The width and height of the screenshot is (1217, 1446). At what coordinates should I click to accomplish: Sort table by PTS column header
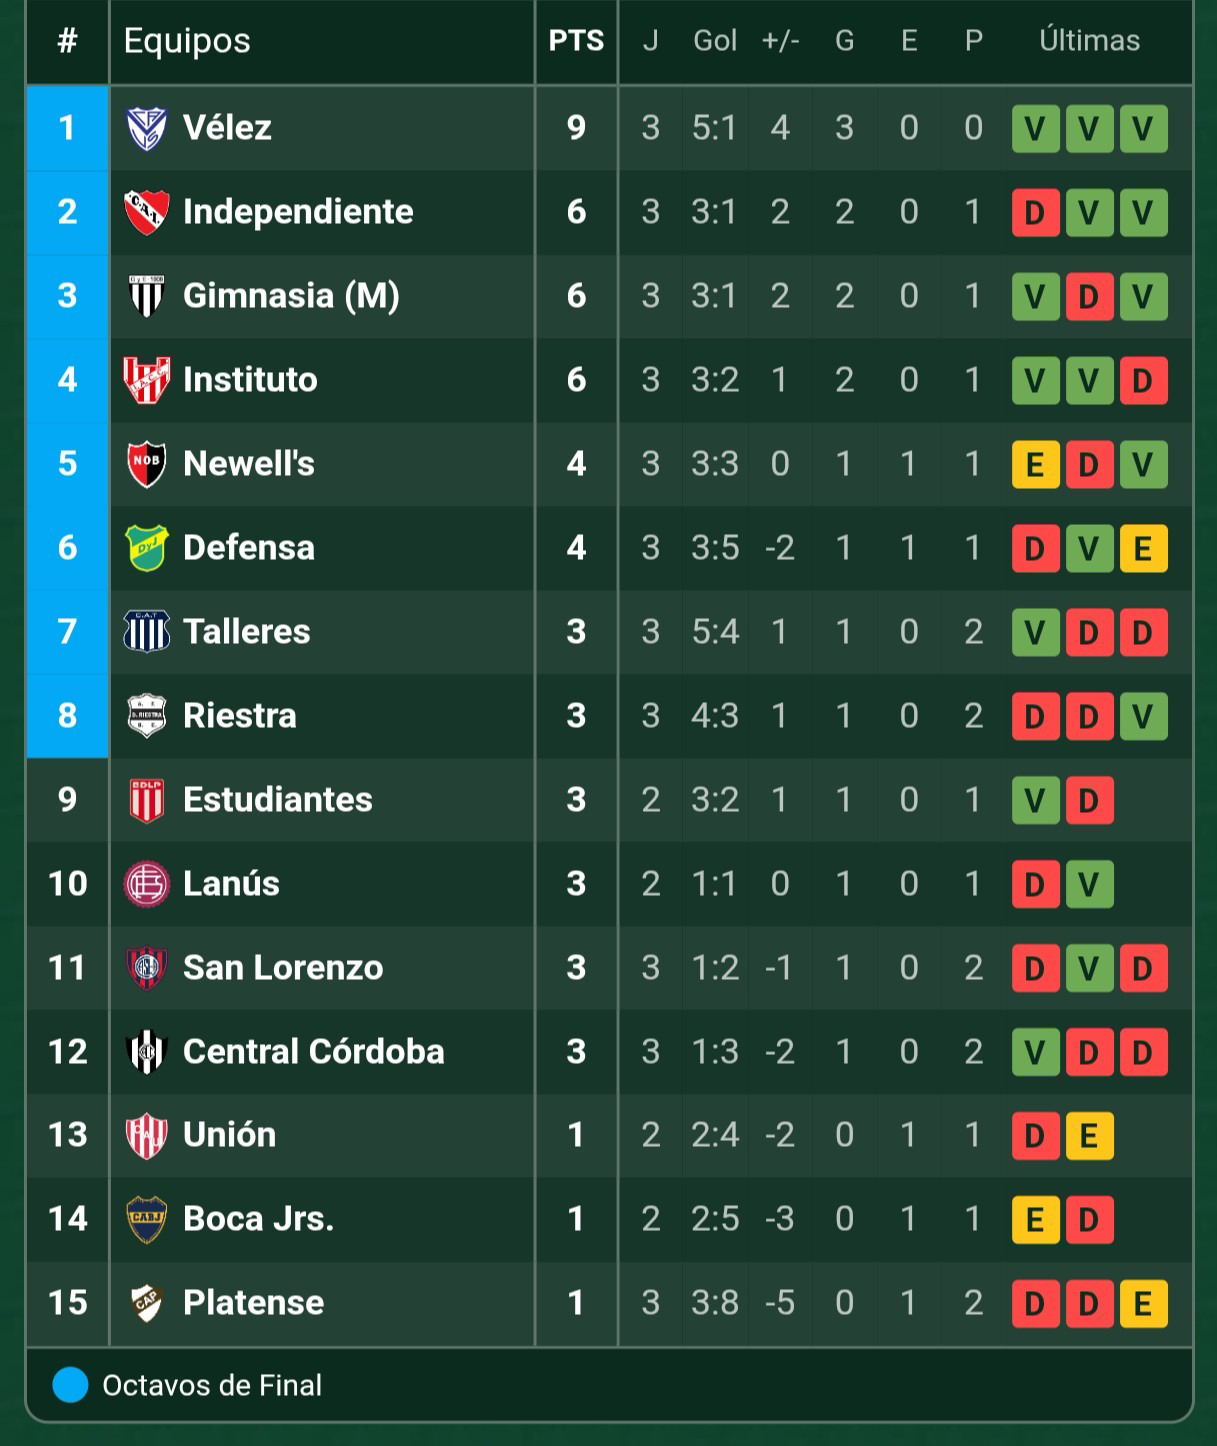tap(576, 41)
